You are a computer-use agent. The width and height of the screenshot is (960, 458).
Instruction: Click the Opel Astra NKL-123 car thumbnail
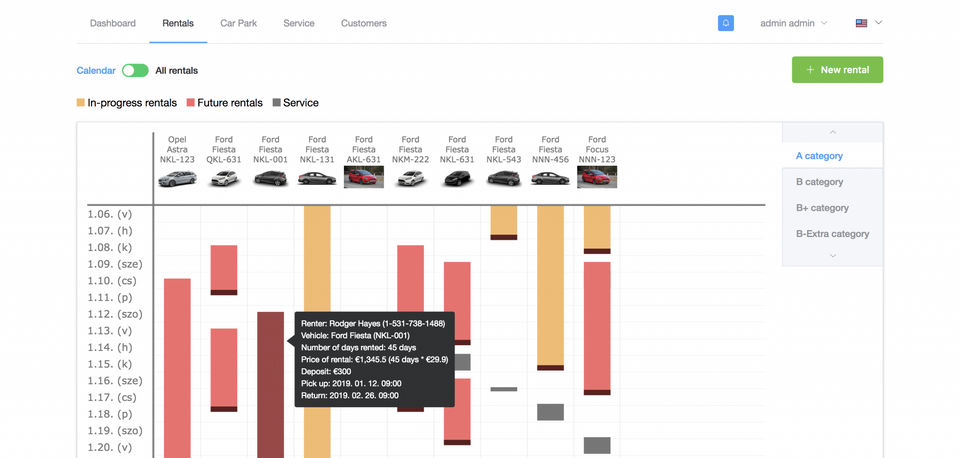click(177, 178)
